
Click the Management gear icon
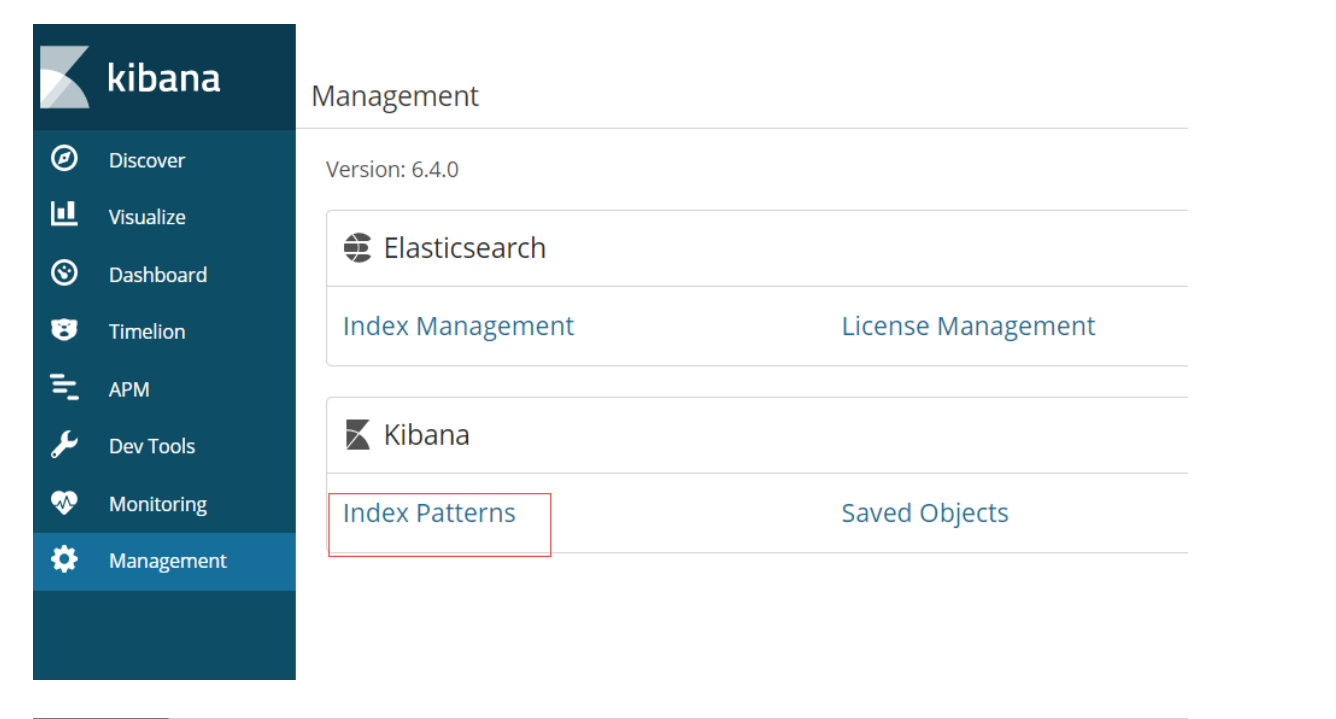pos(64,560)
